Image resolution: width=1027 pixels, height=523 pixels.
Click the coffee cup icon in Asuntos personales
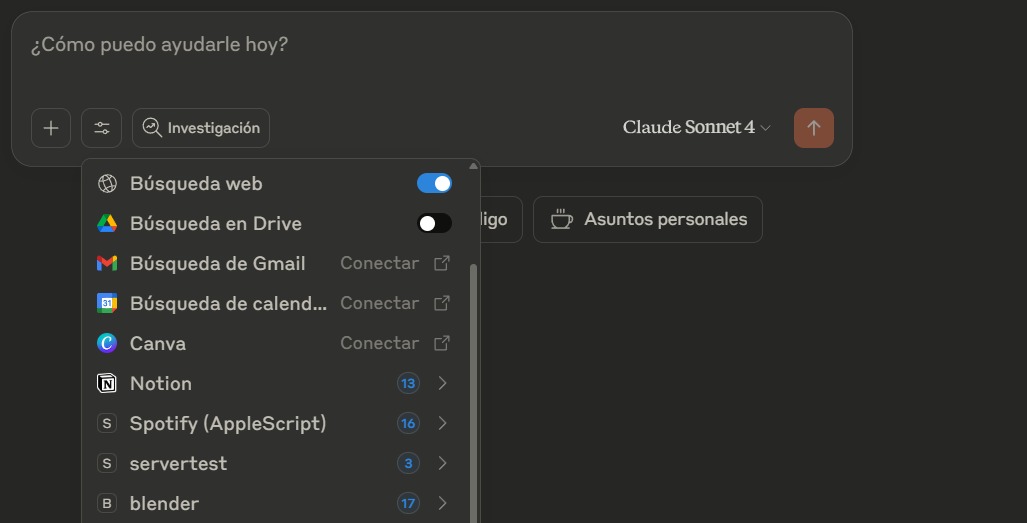pyautogui.click(x=561, y=219)
